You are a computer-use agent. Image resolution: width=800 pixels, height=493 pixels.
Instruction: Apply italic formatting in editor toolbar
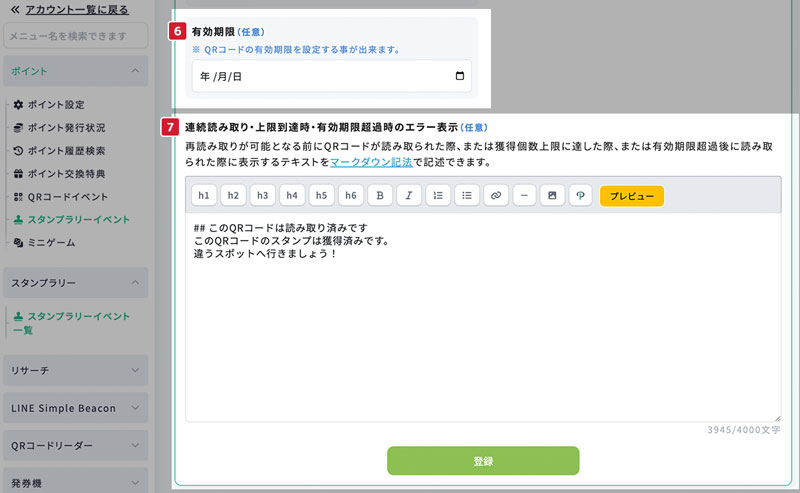(x=409, y=196)
